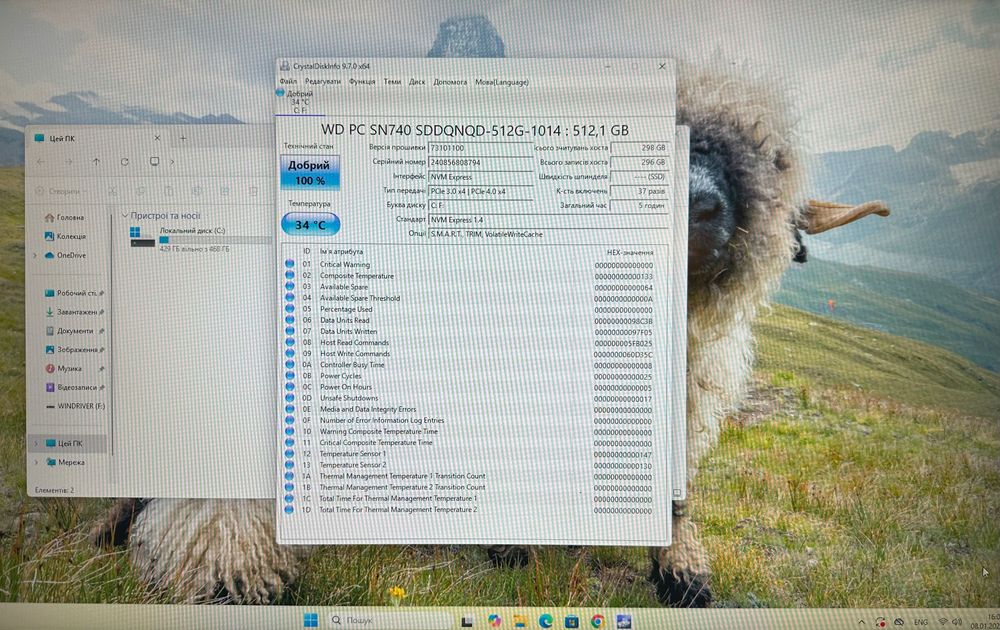
Task: Open the volume tray icon
Action: click(957, 621)
